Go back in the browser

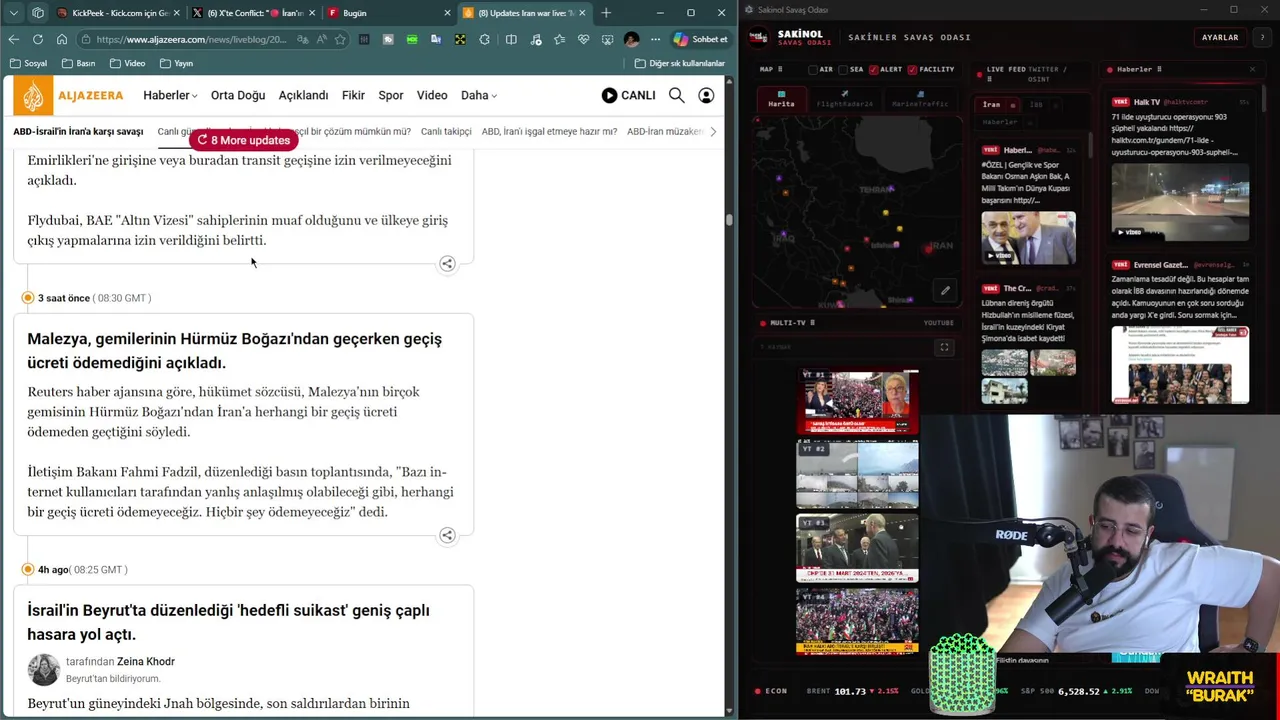(13, 39)
